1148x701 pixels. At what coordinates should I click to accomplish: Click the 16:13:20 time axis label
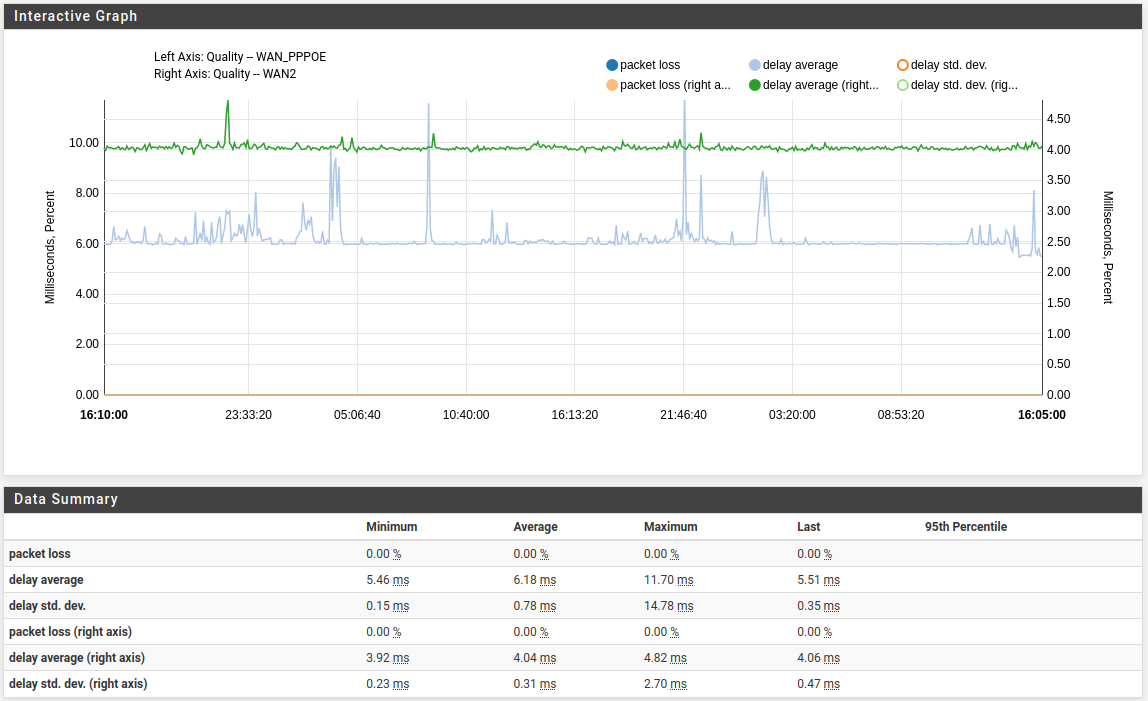[575, 415]
